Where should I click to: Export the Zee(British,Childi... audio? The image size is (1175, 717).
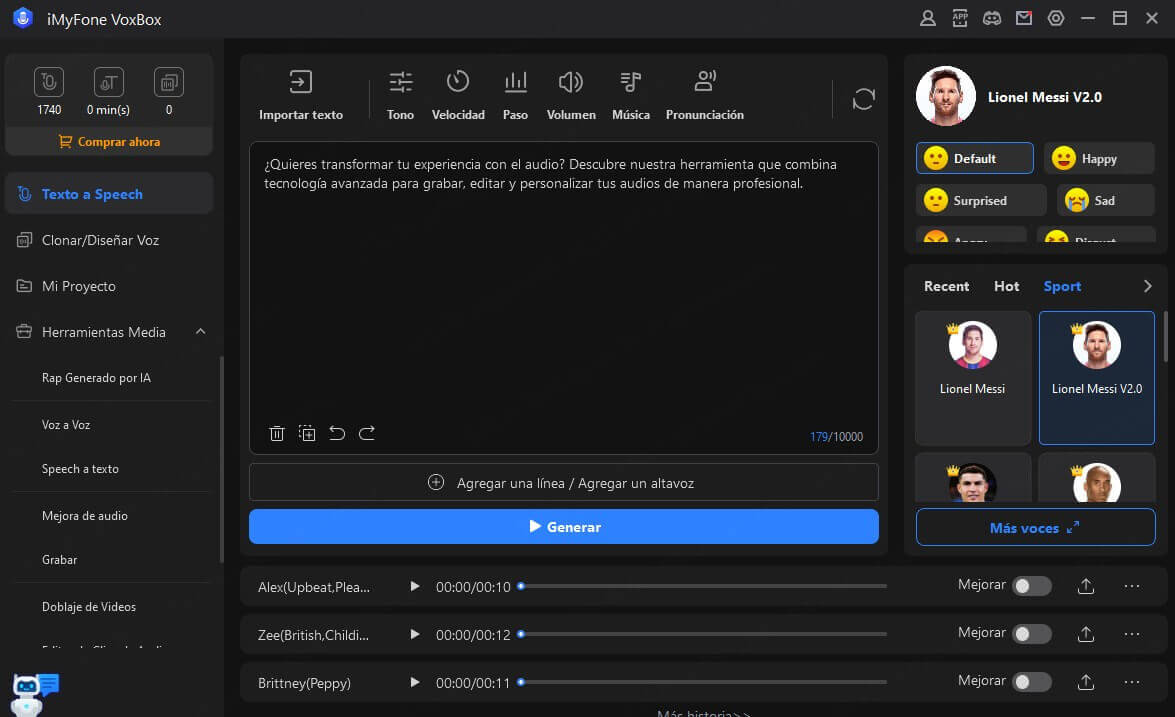point(1086,634)
